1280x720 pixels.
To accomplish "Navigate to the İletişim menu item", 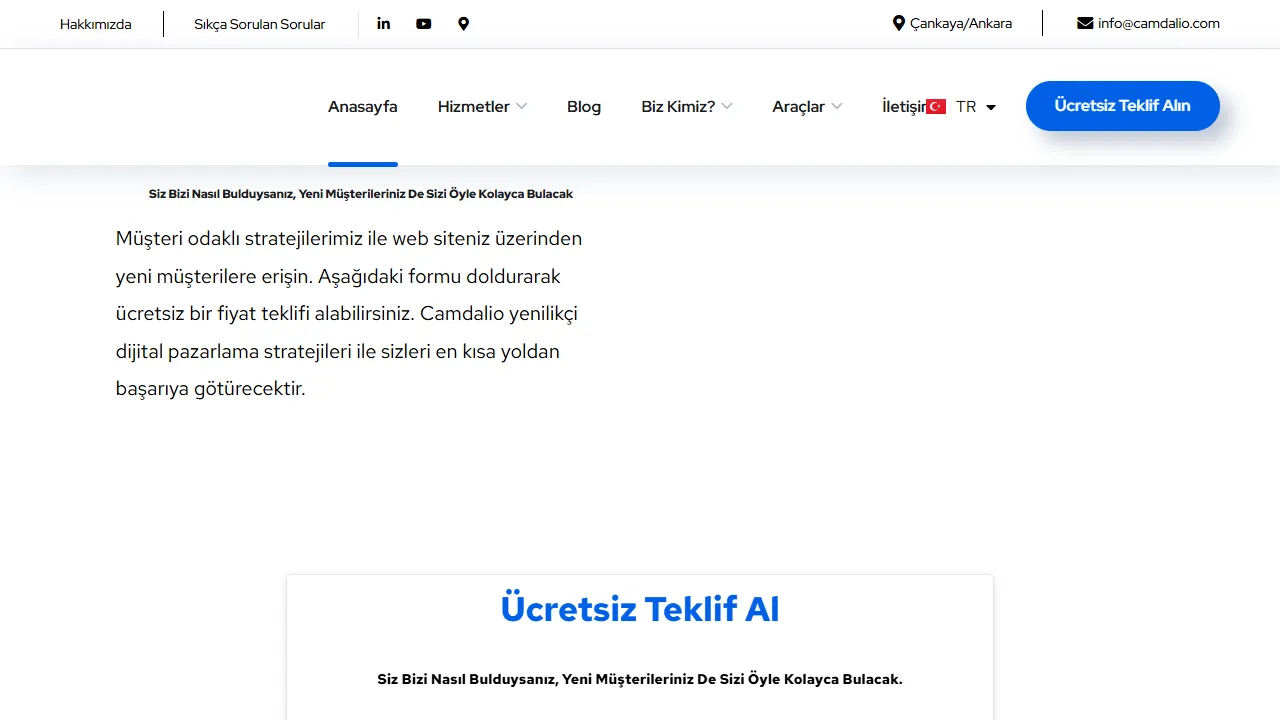I will [905, 106].
